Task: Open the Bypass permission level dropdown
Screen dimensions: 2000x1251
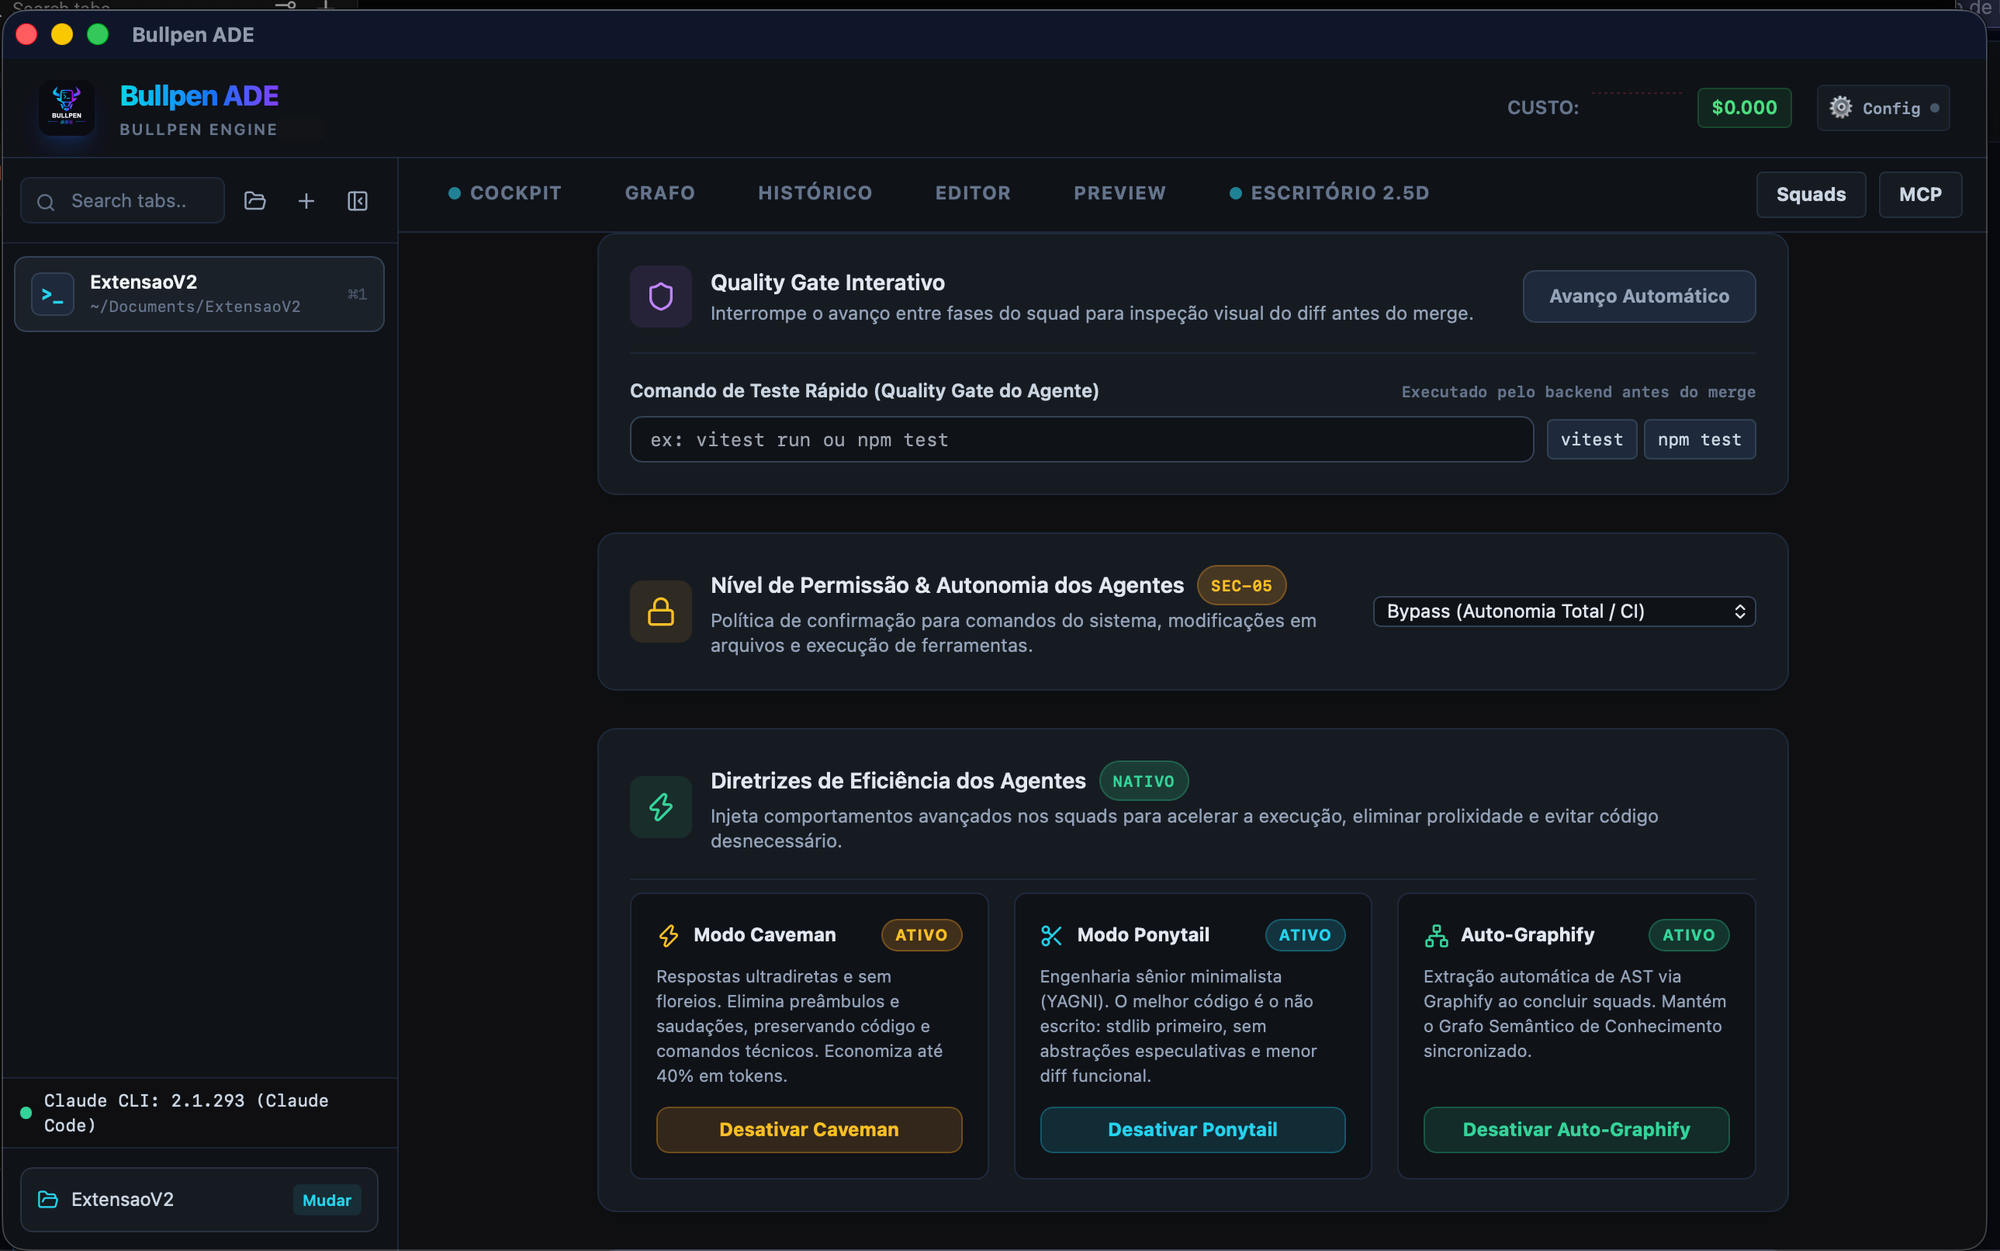Action: (x=1564, y=611)
